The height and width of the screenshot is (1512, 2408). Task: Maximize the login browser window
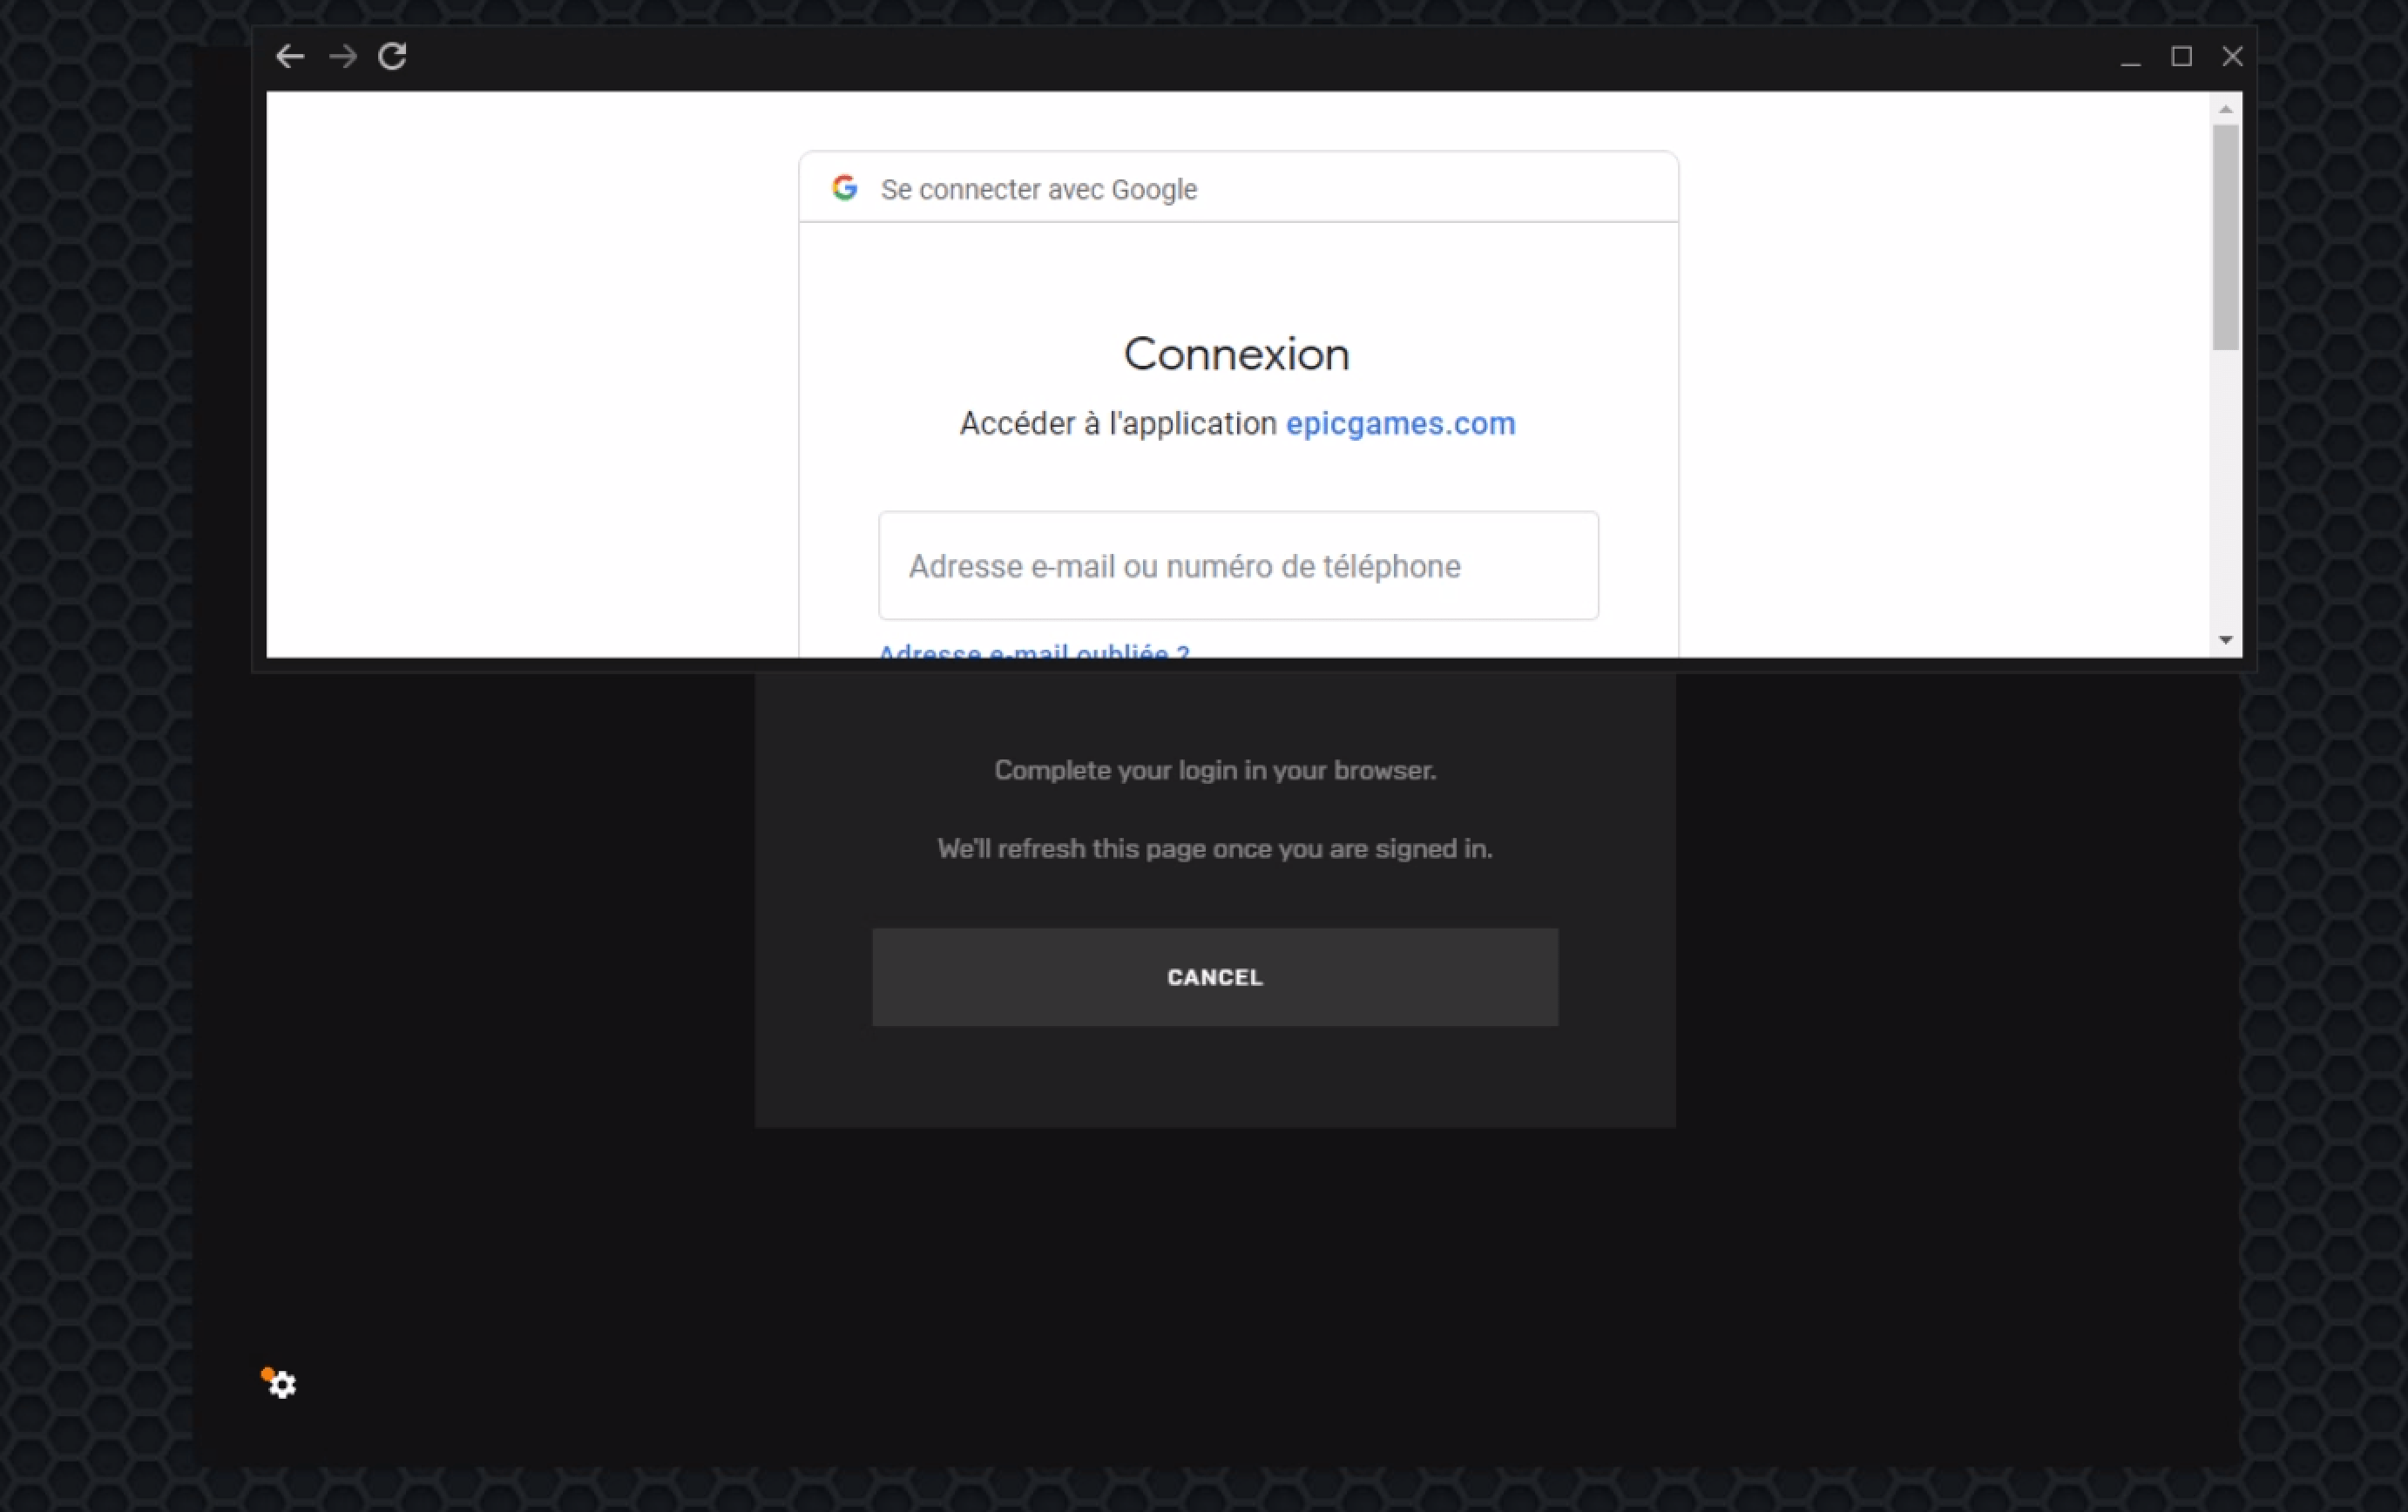point(2182,57)
